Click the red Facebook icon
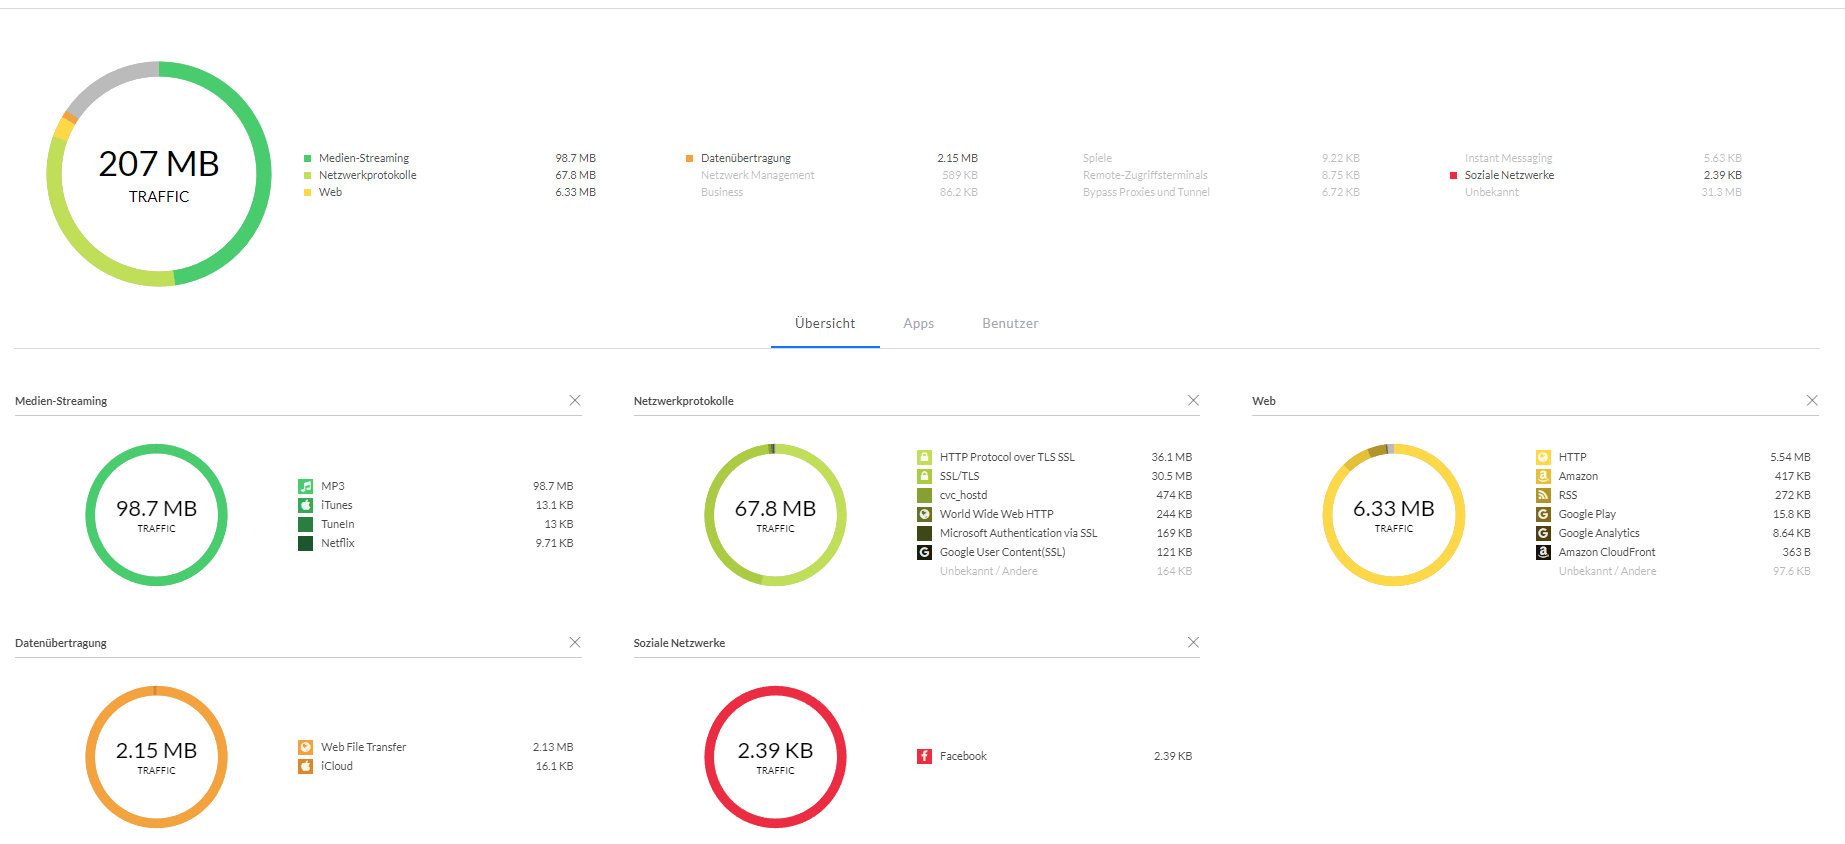This screenshot has height=844, width=1845. 924,756
